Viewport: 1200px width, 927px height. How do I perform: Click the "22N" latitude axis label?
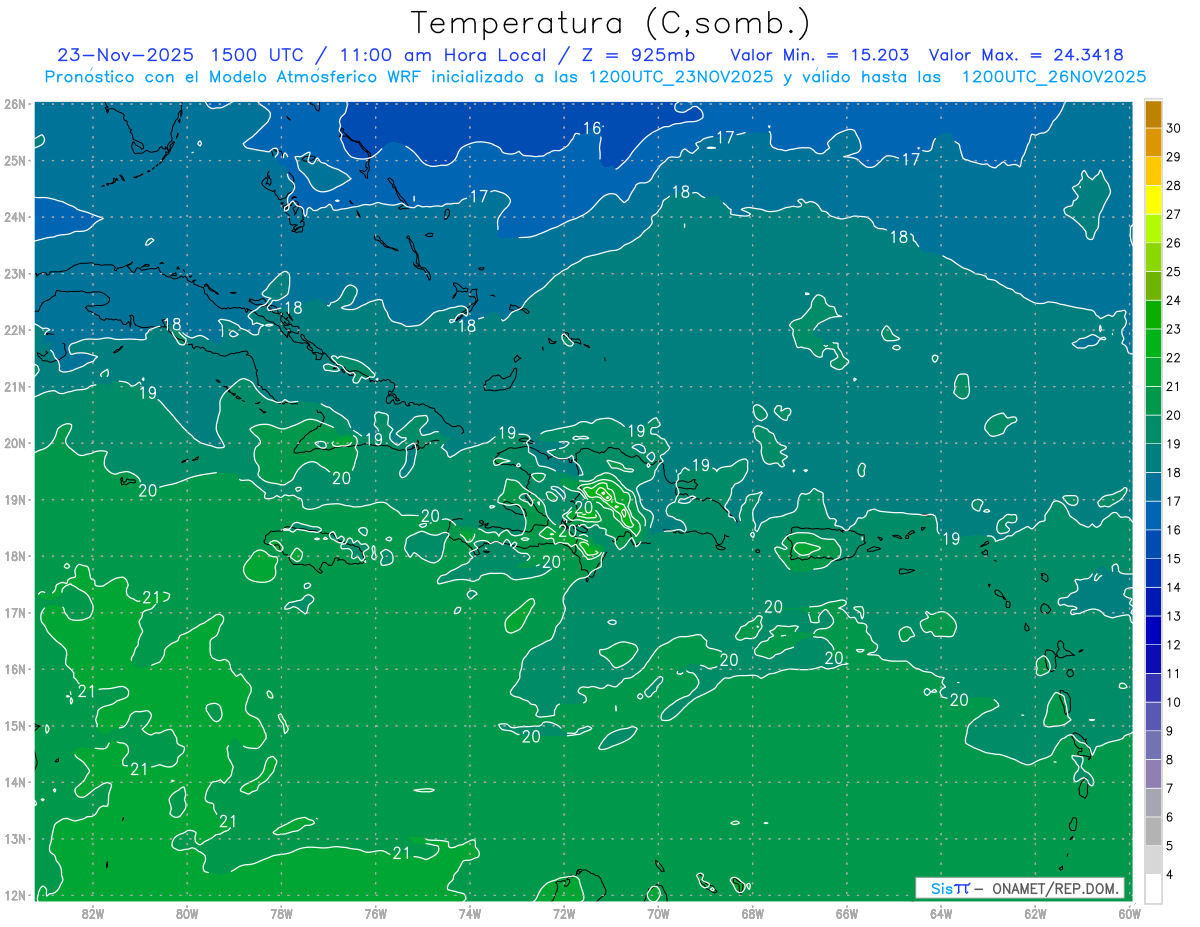[15, 330]
